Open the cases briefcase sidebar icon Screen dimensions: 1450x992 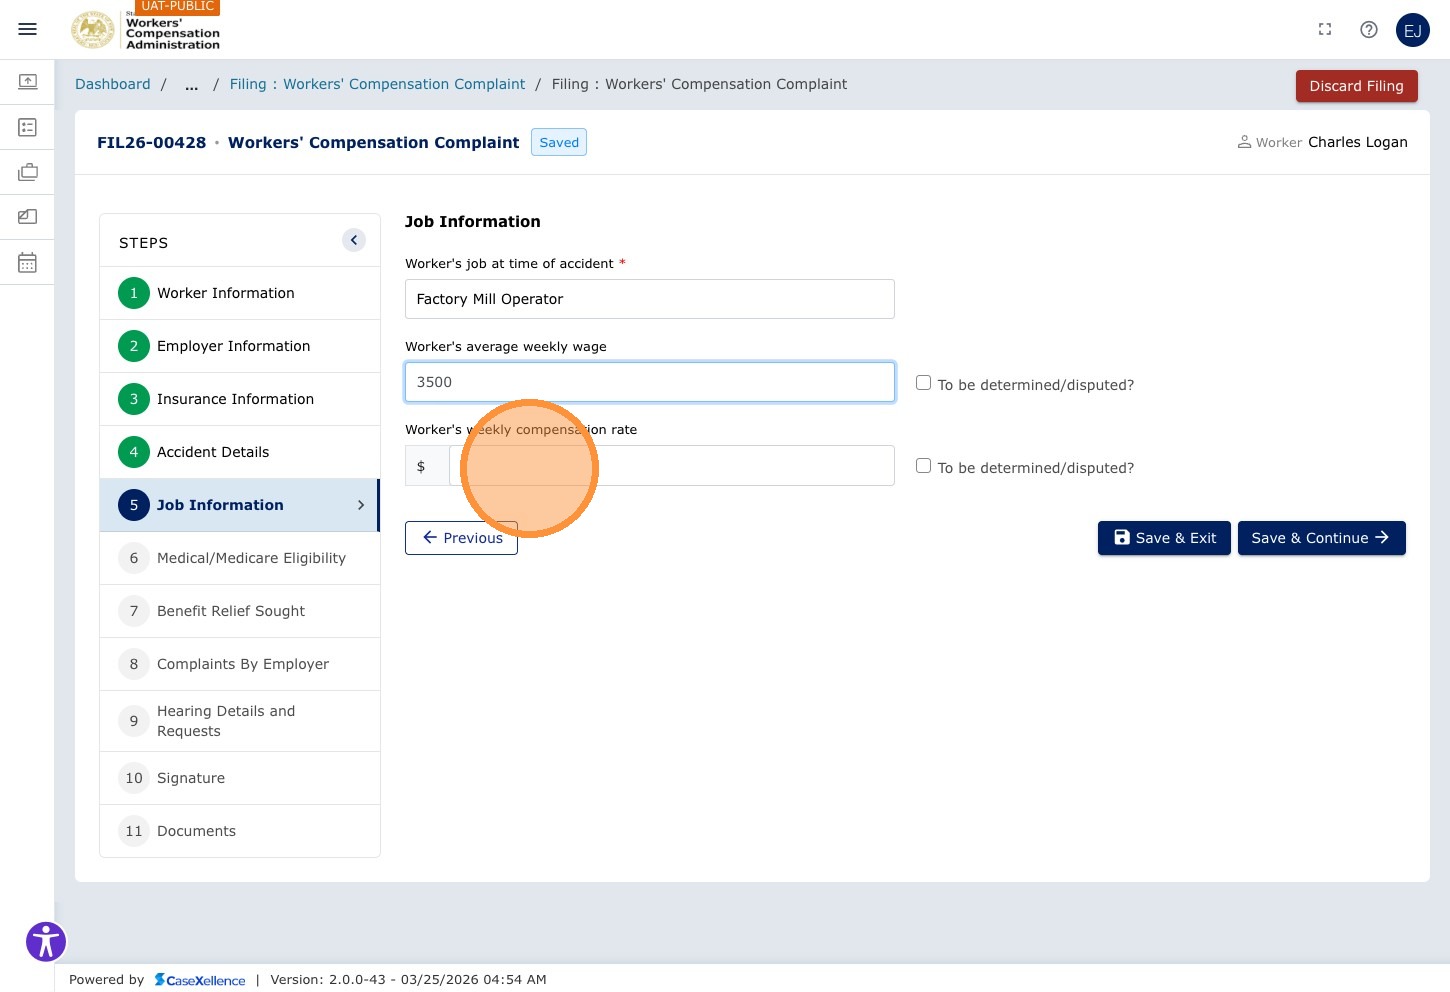(28, 172)
